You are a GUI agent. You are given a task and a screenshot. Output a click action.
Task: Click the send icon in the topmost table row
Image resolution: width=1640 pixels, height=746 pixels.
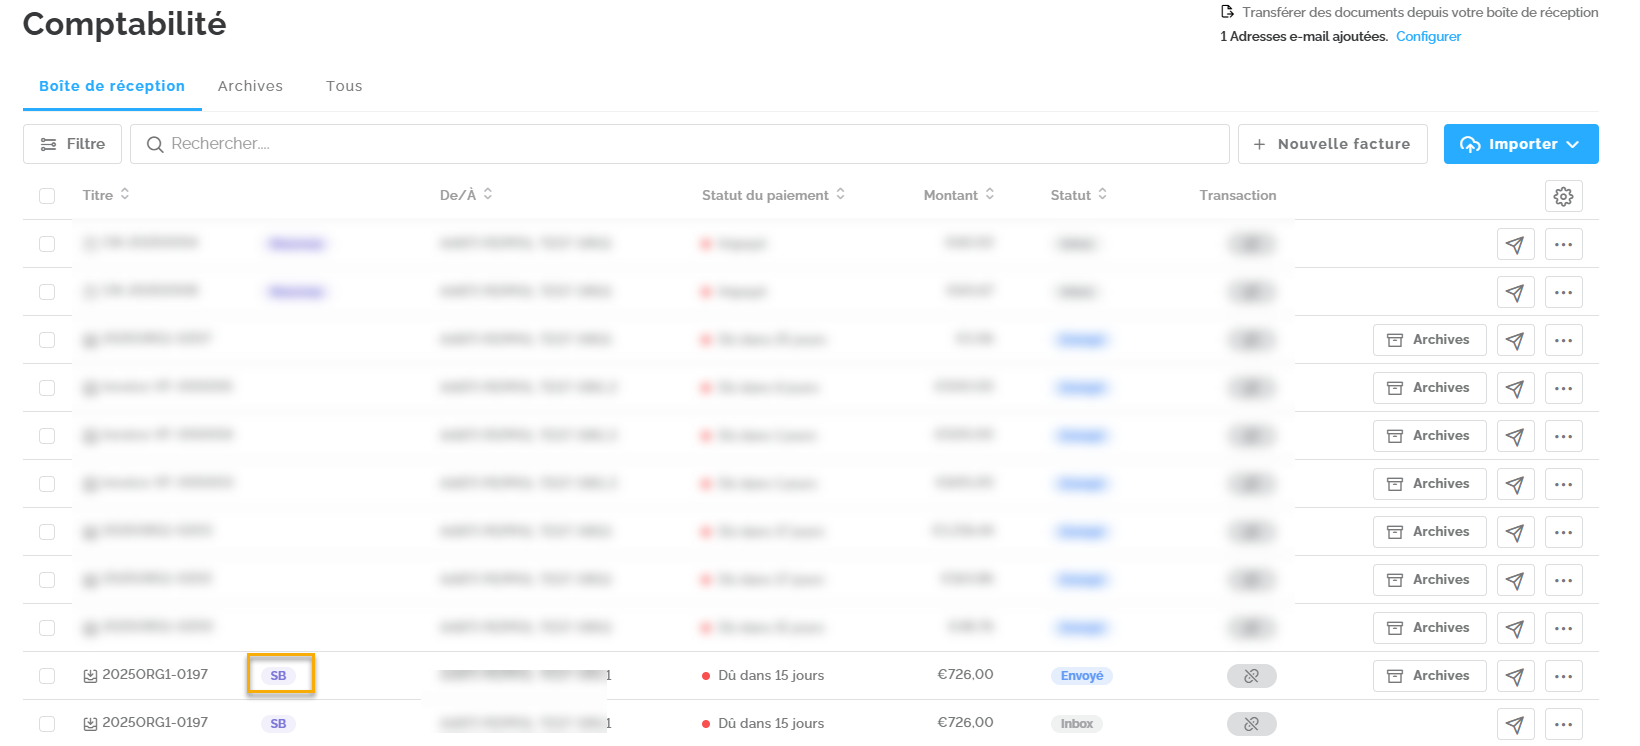click(1515, 244)
